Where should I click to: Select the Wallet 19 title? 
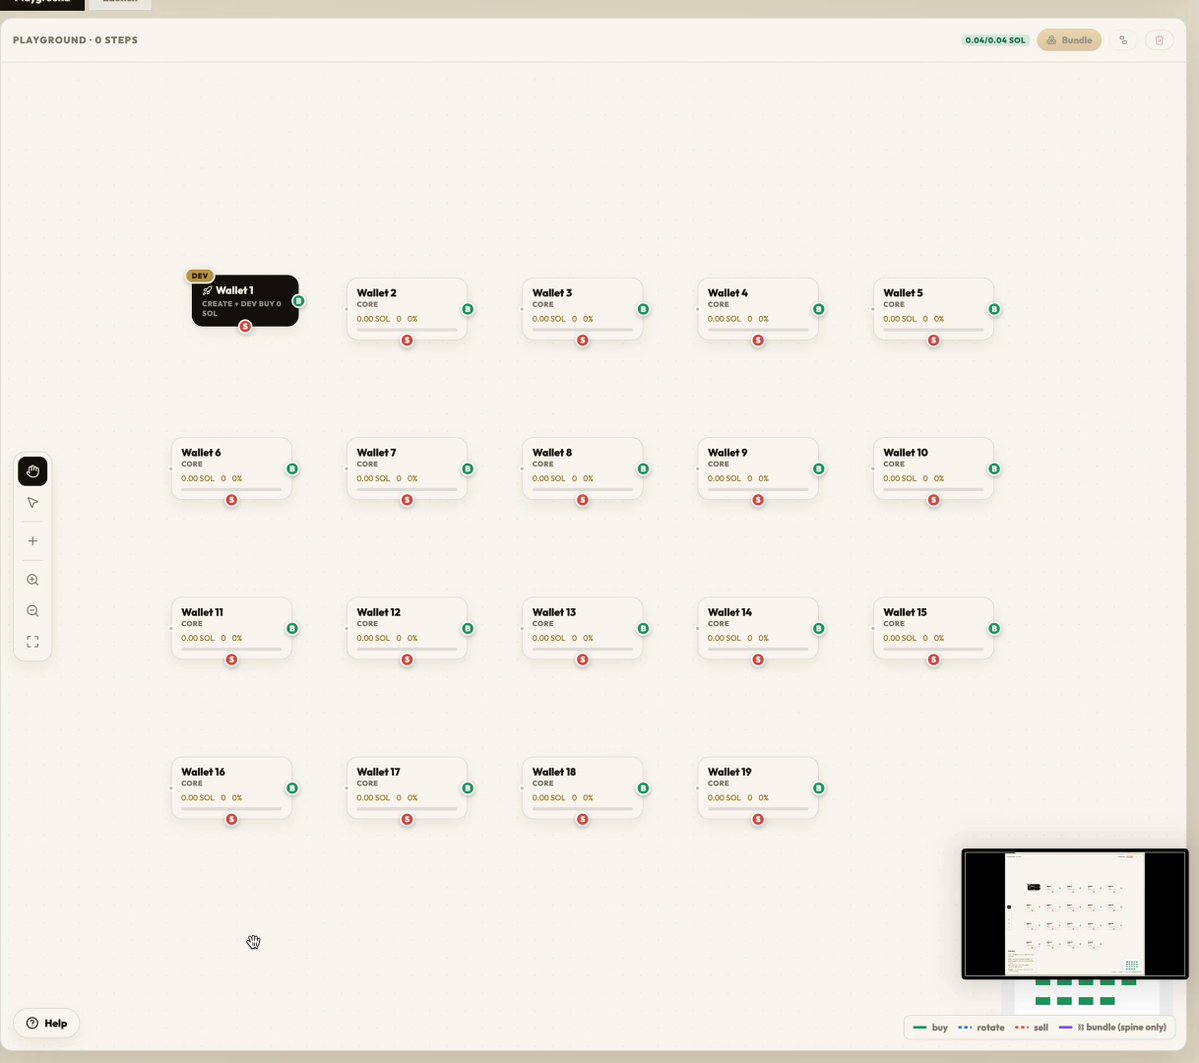click(x=729, y=772)
